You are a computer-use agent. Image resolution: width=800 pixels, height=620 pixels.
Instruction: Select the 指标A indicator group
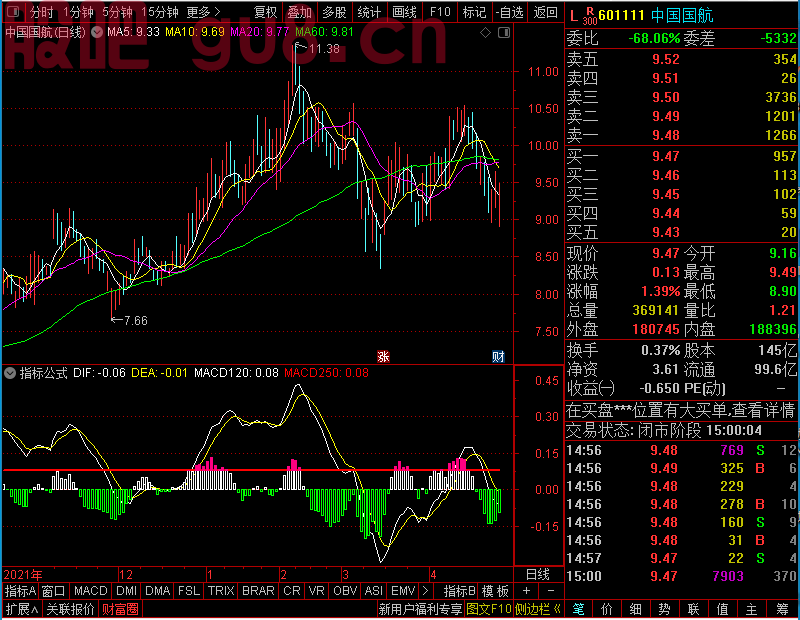(x=20, y=591)
